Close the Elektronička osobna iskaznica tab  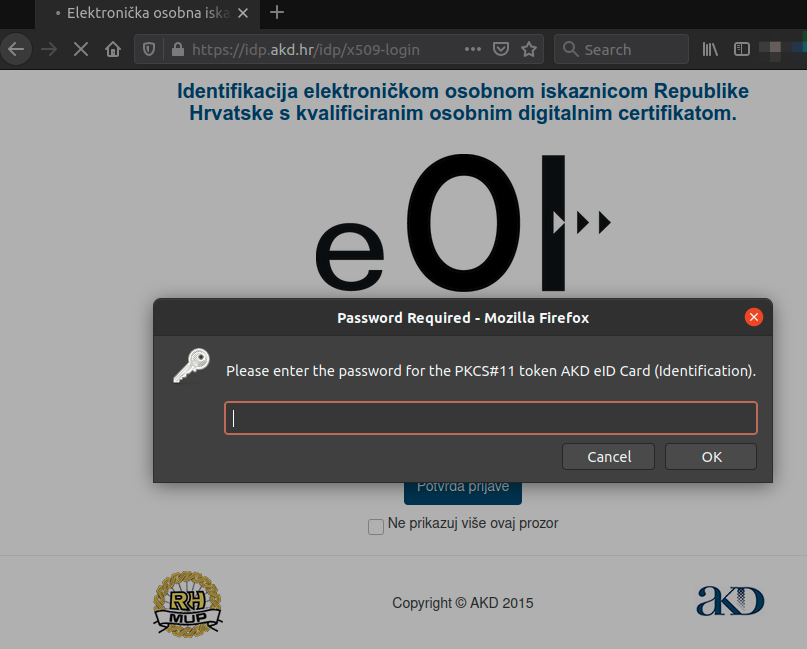[243, 13]
